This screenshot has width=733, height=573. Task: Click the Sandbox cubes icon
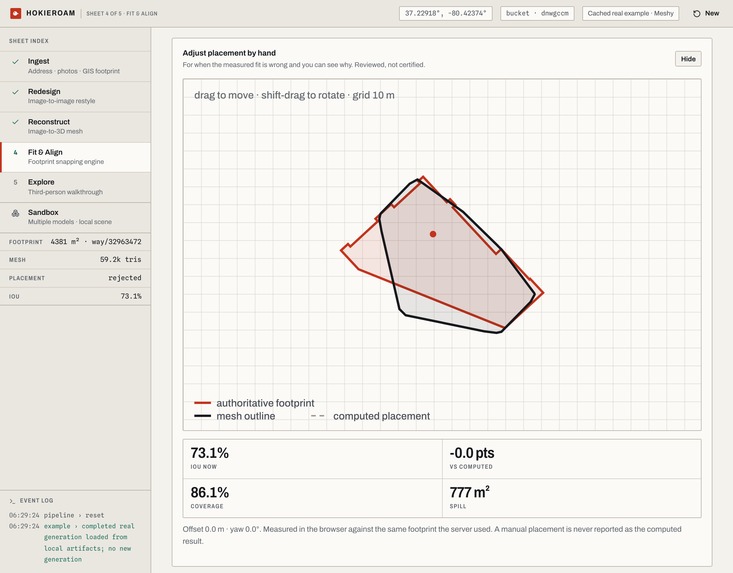15,213
